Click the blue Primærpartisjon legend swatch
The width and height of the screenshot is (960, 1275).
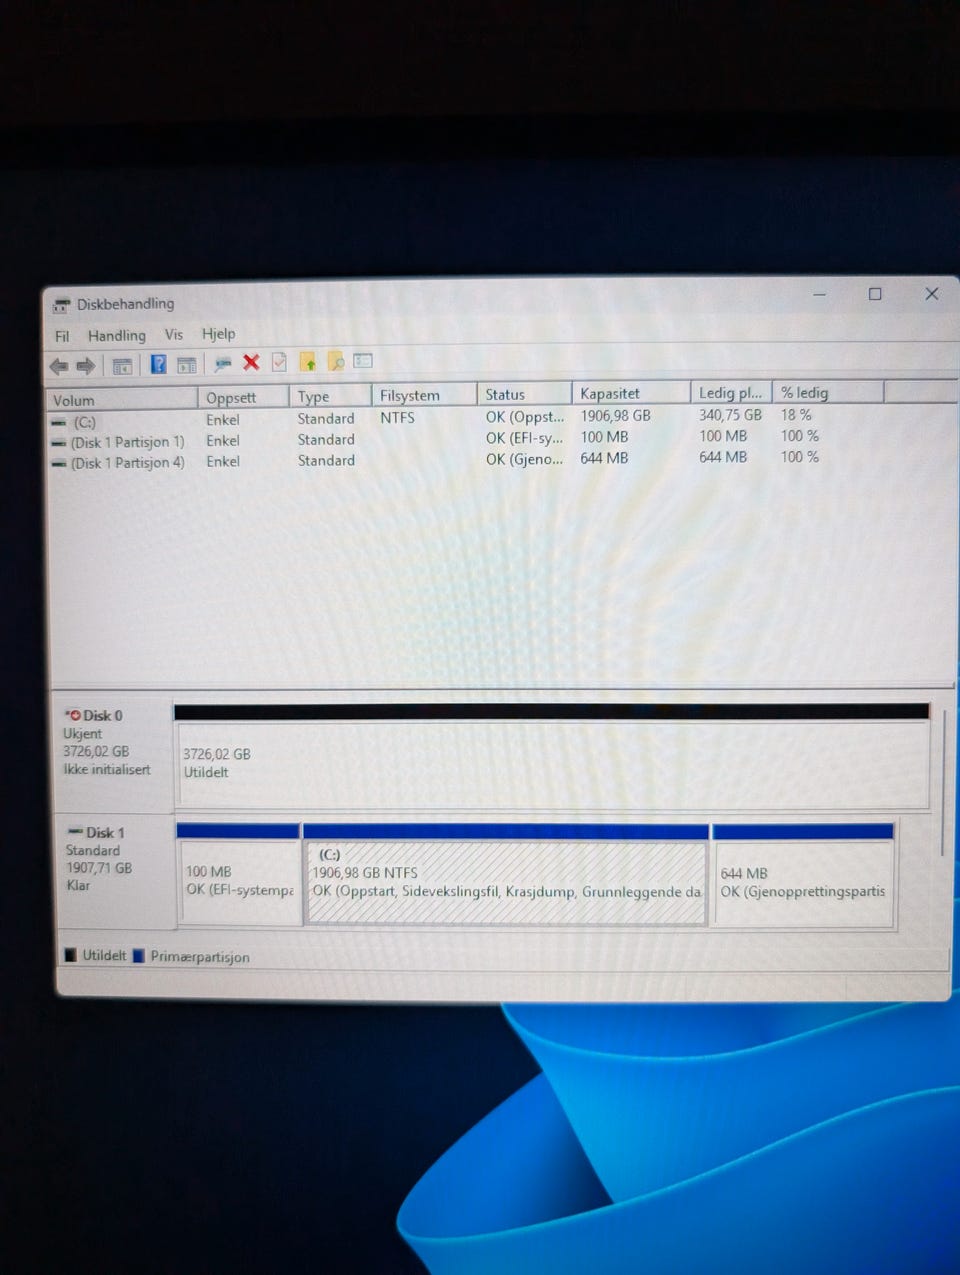point(139,956)
